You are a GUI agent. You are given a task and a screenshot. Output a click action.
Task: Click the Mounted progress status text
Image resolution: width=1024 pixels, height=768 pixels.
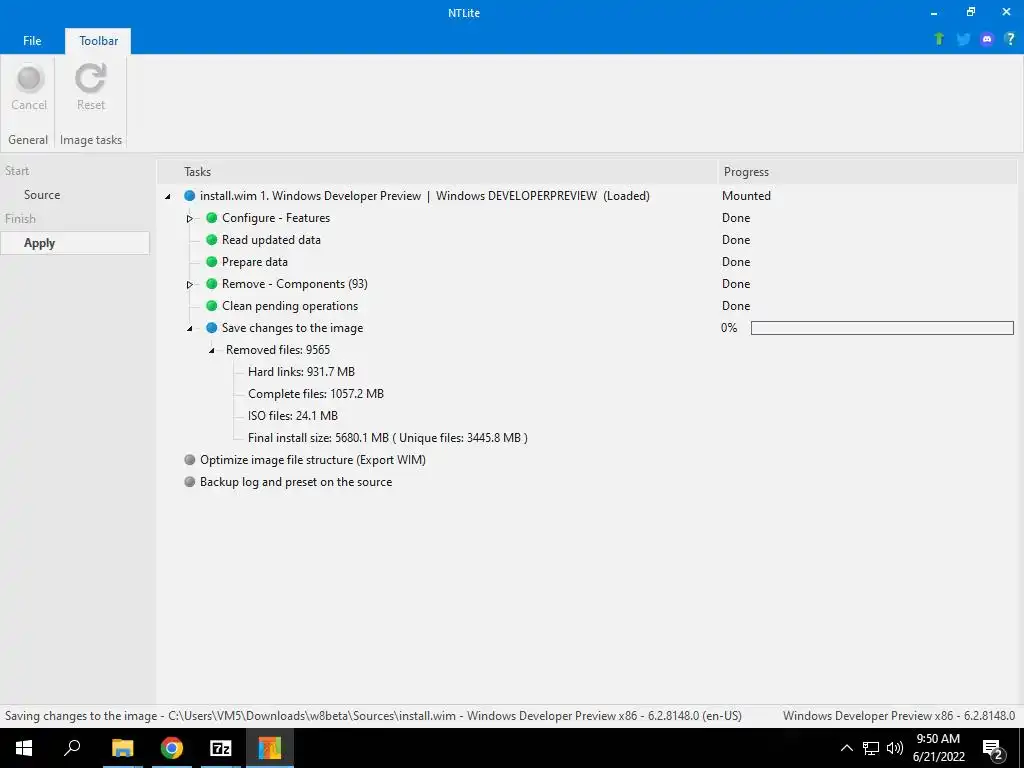coord(746,196)
